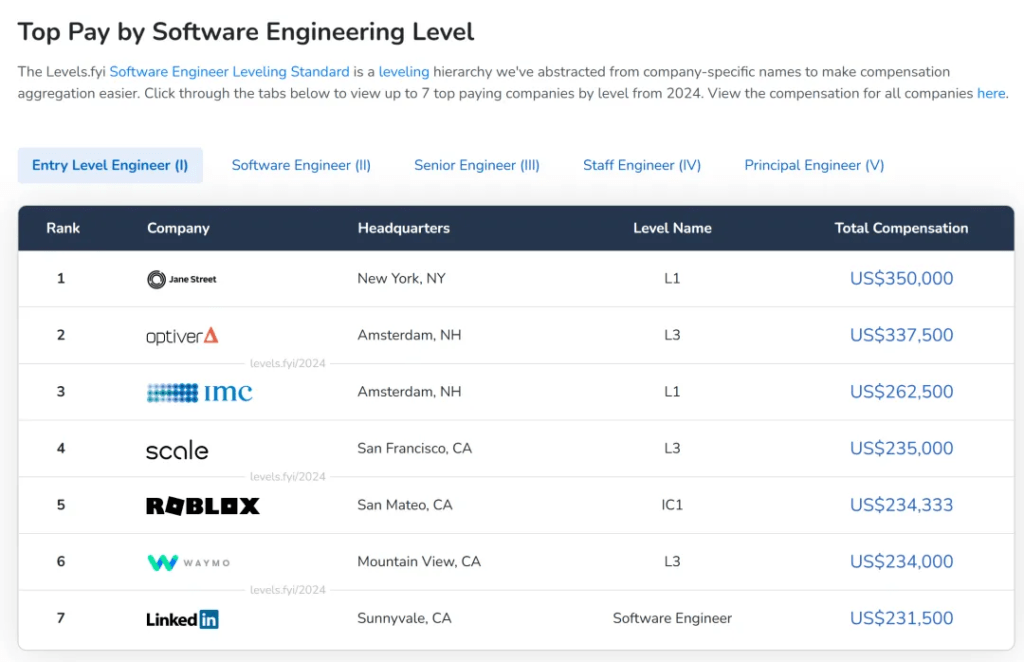Click 'Sunnyvale, CA' headquarters cell
This screenshot has height=662, width=1024.
click(404, 618)
